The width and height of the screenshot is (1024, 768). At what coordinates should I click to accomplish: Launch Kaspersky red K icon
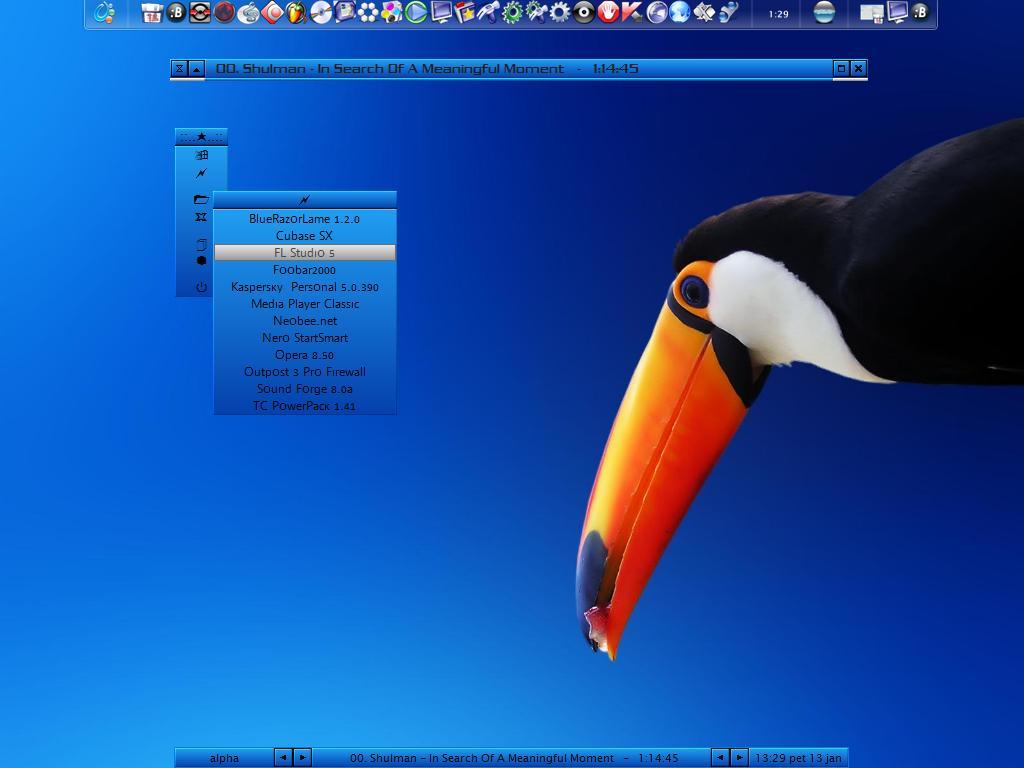[632, 12]
